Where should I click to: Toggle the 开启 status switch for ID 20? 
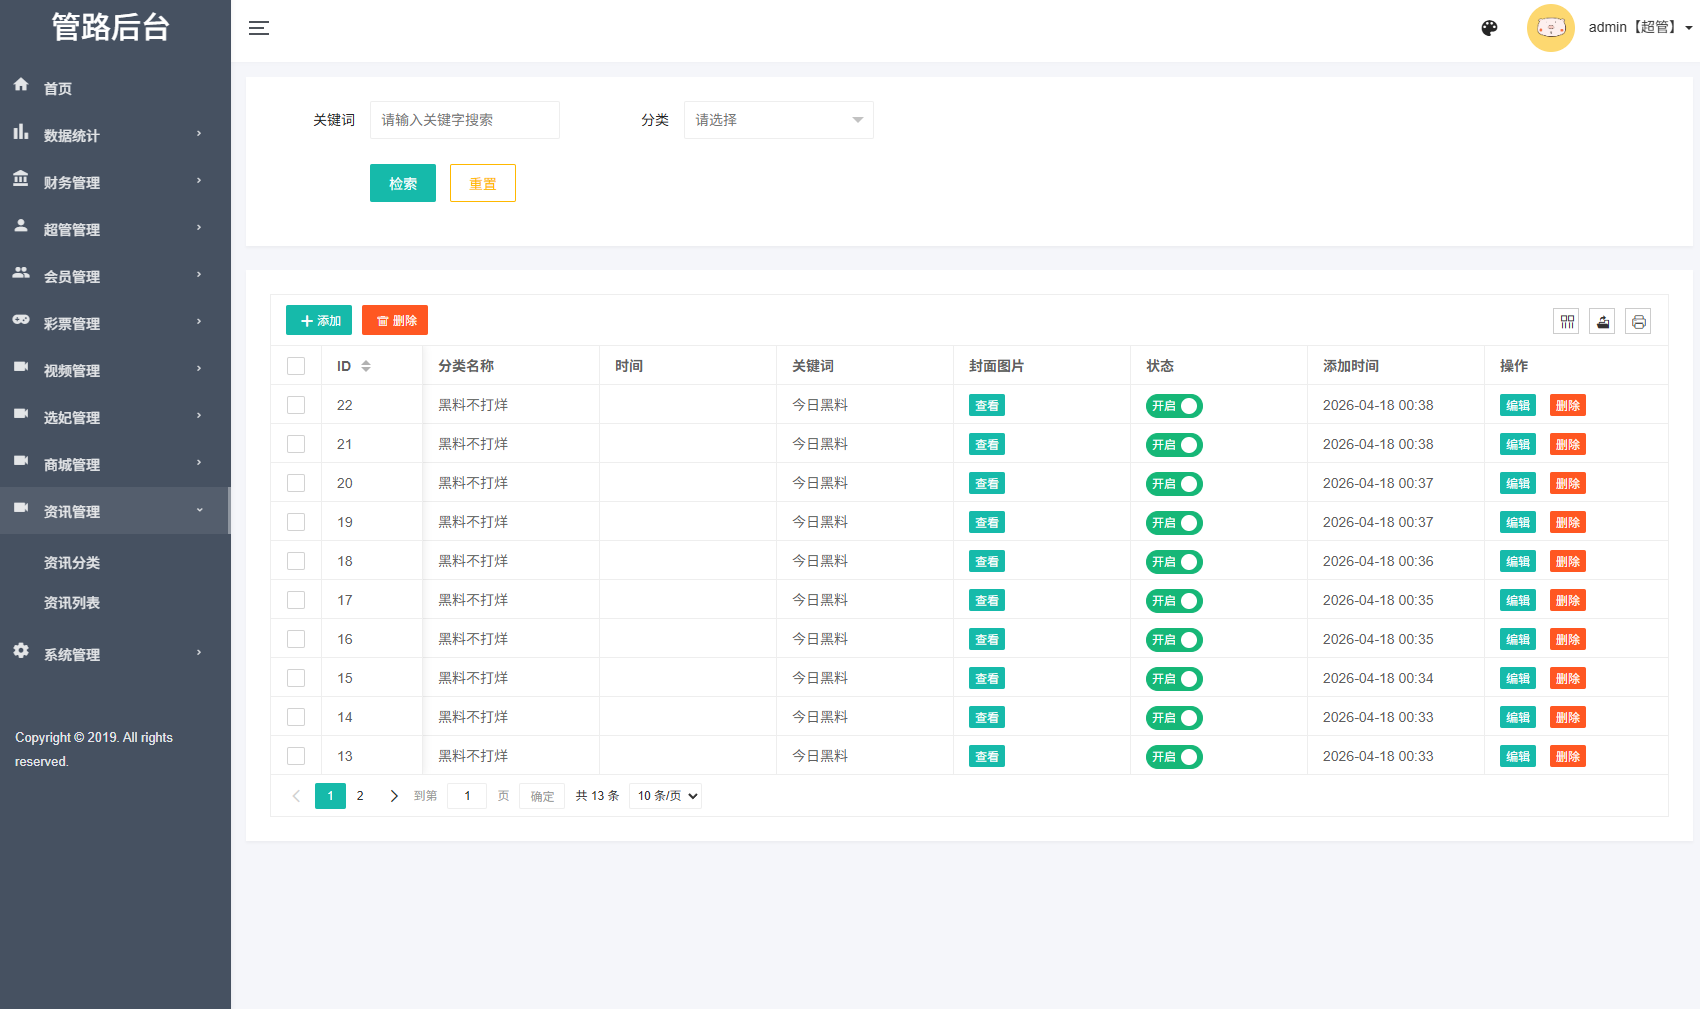coord(1174,484)
